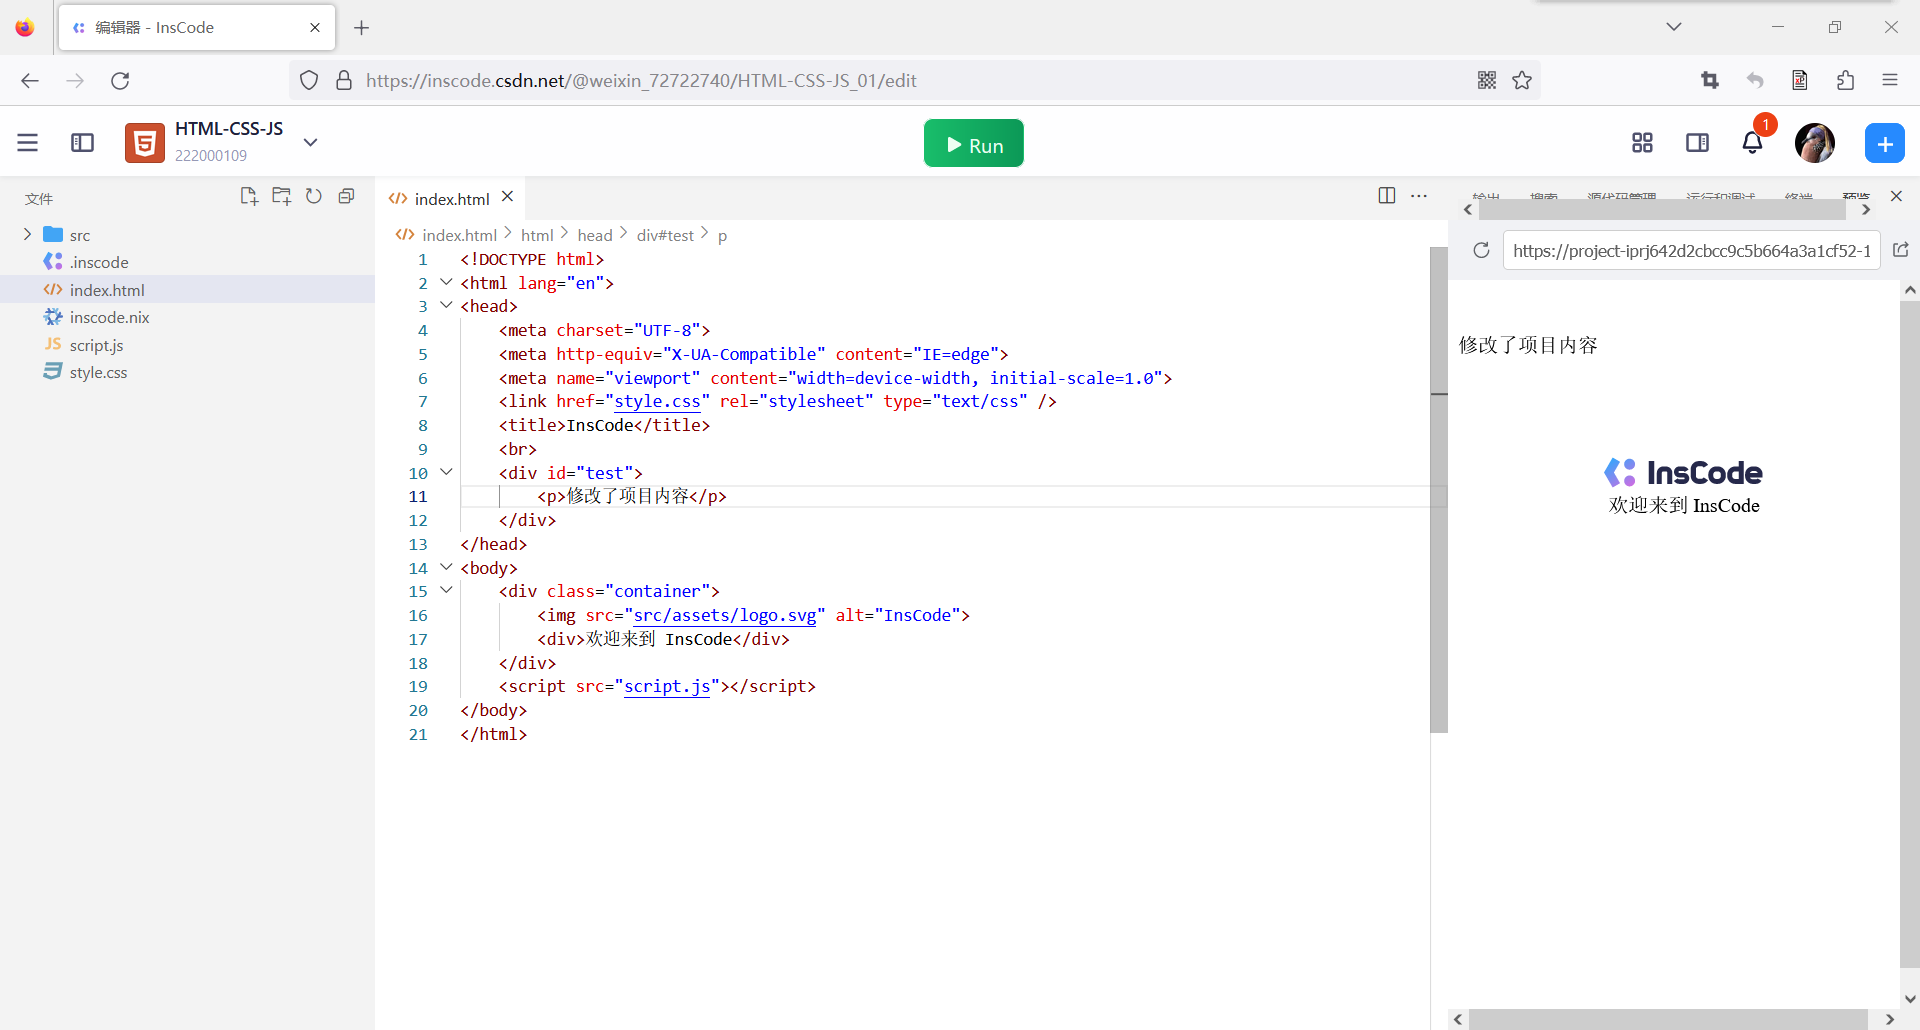Image resolution: width=1920 pixels, height=1030 pixels.
Task: Open the user avatar menu
Action: click(1814, 143)
